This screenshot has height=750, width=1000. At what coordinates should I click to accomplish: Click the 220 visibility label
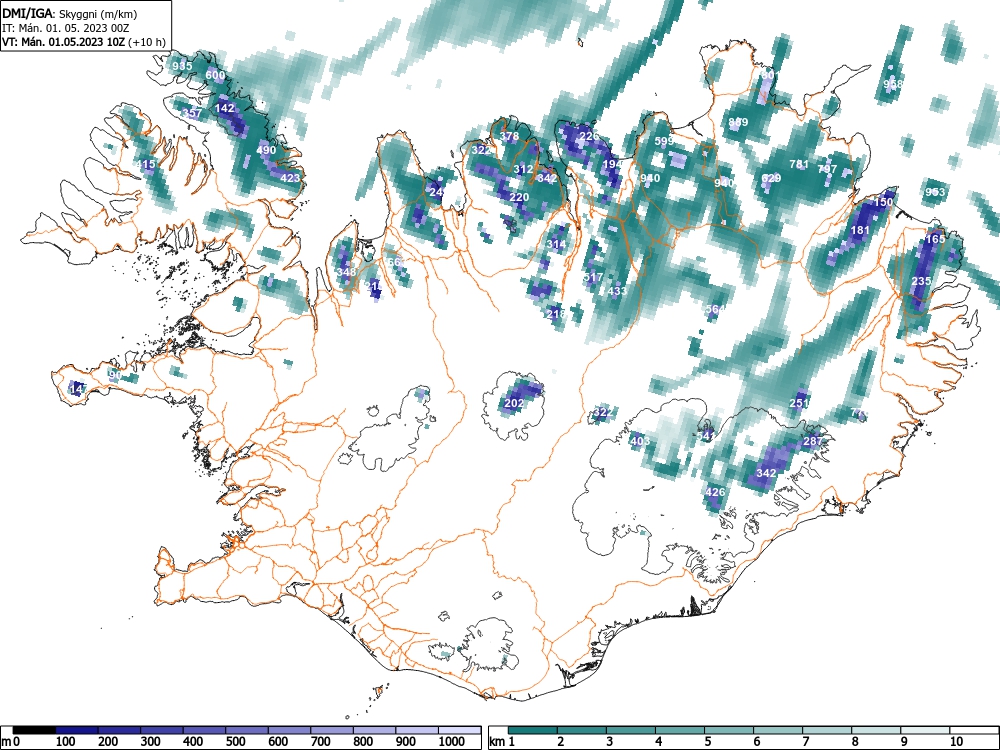point(518,197)
